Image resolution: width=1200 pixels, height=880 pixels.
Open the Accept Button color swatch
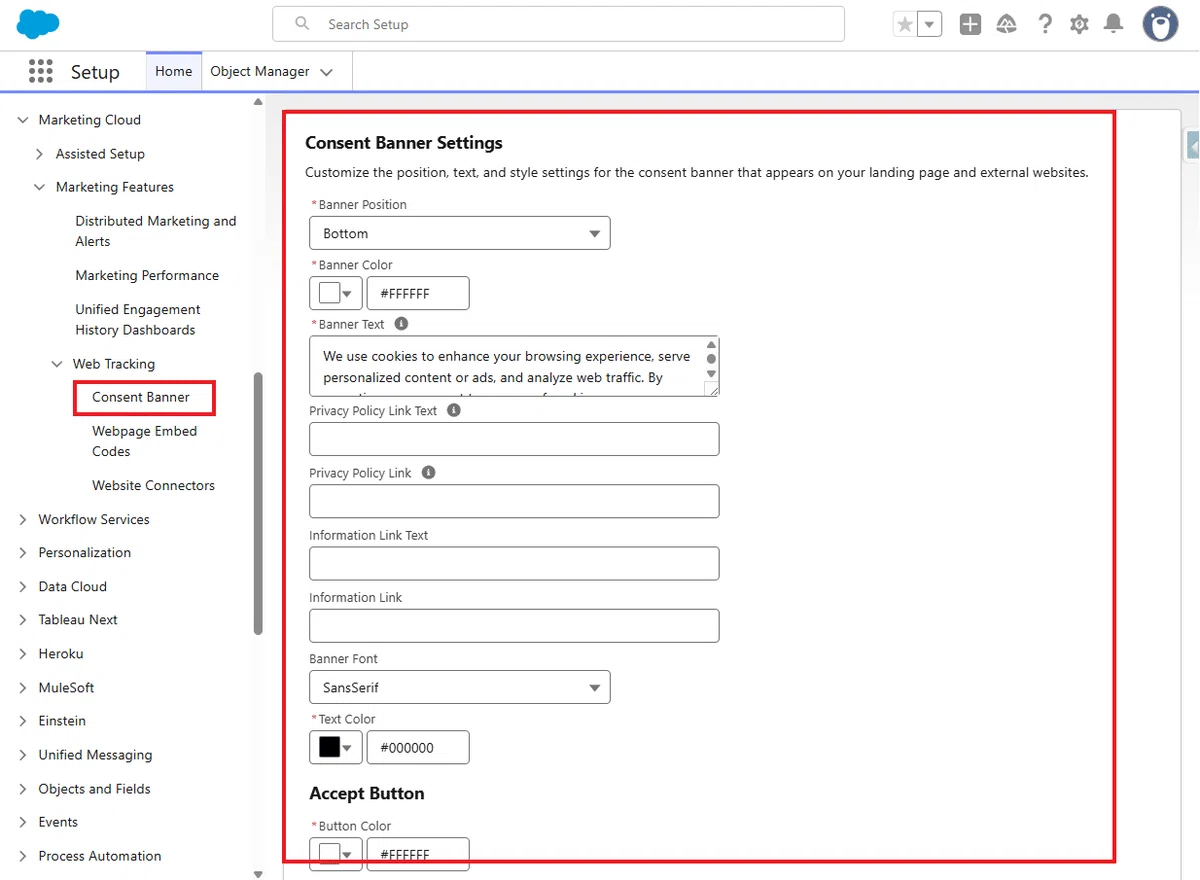point(336,854)
